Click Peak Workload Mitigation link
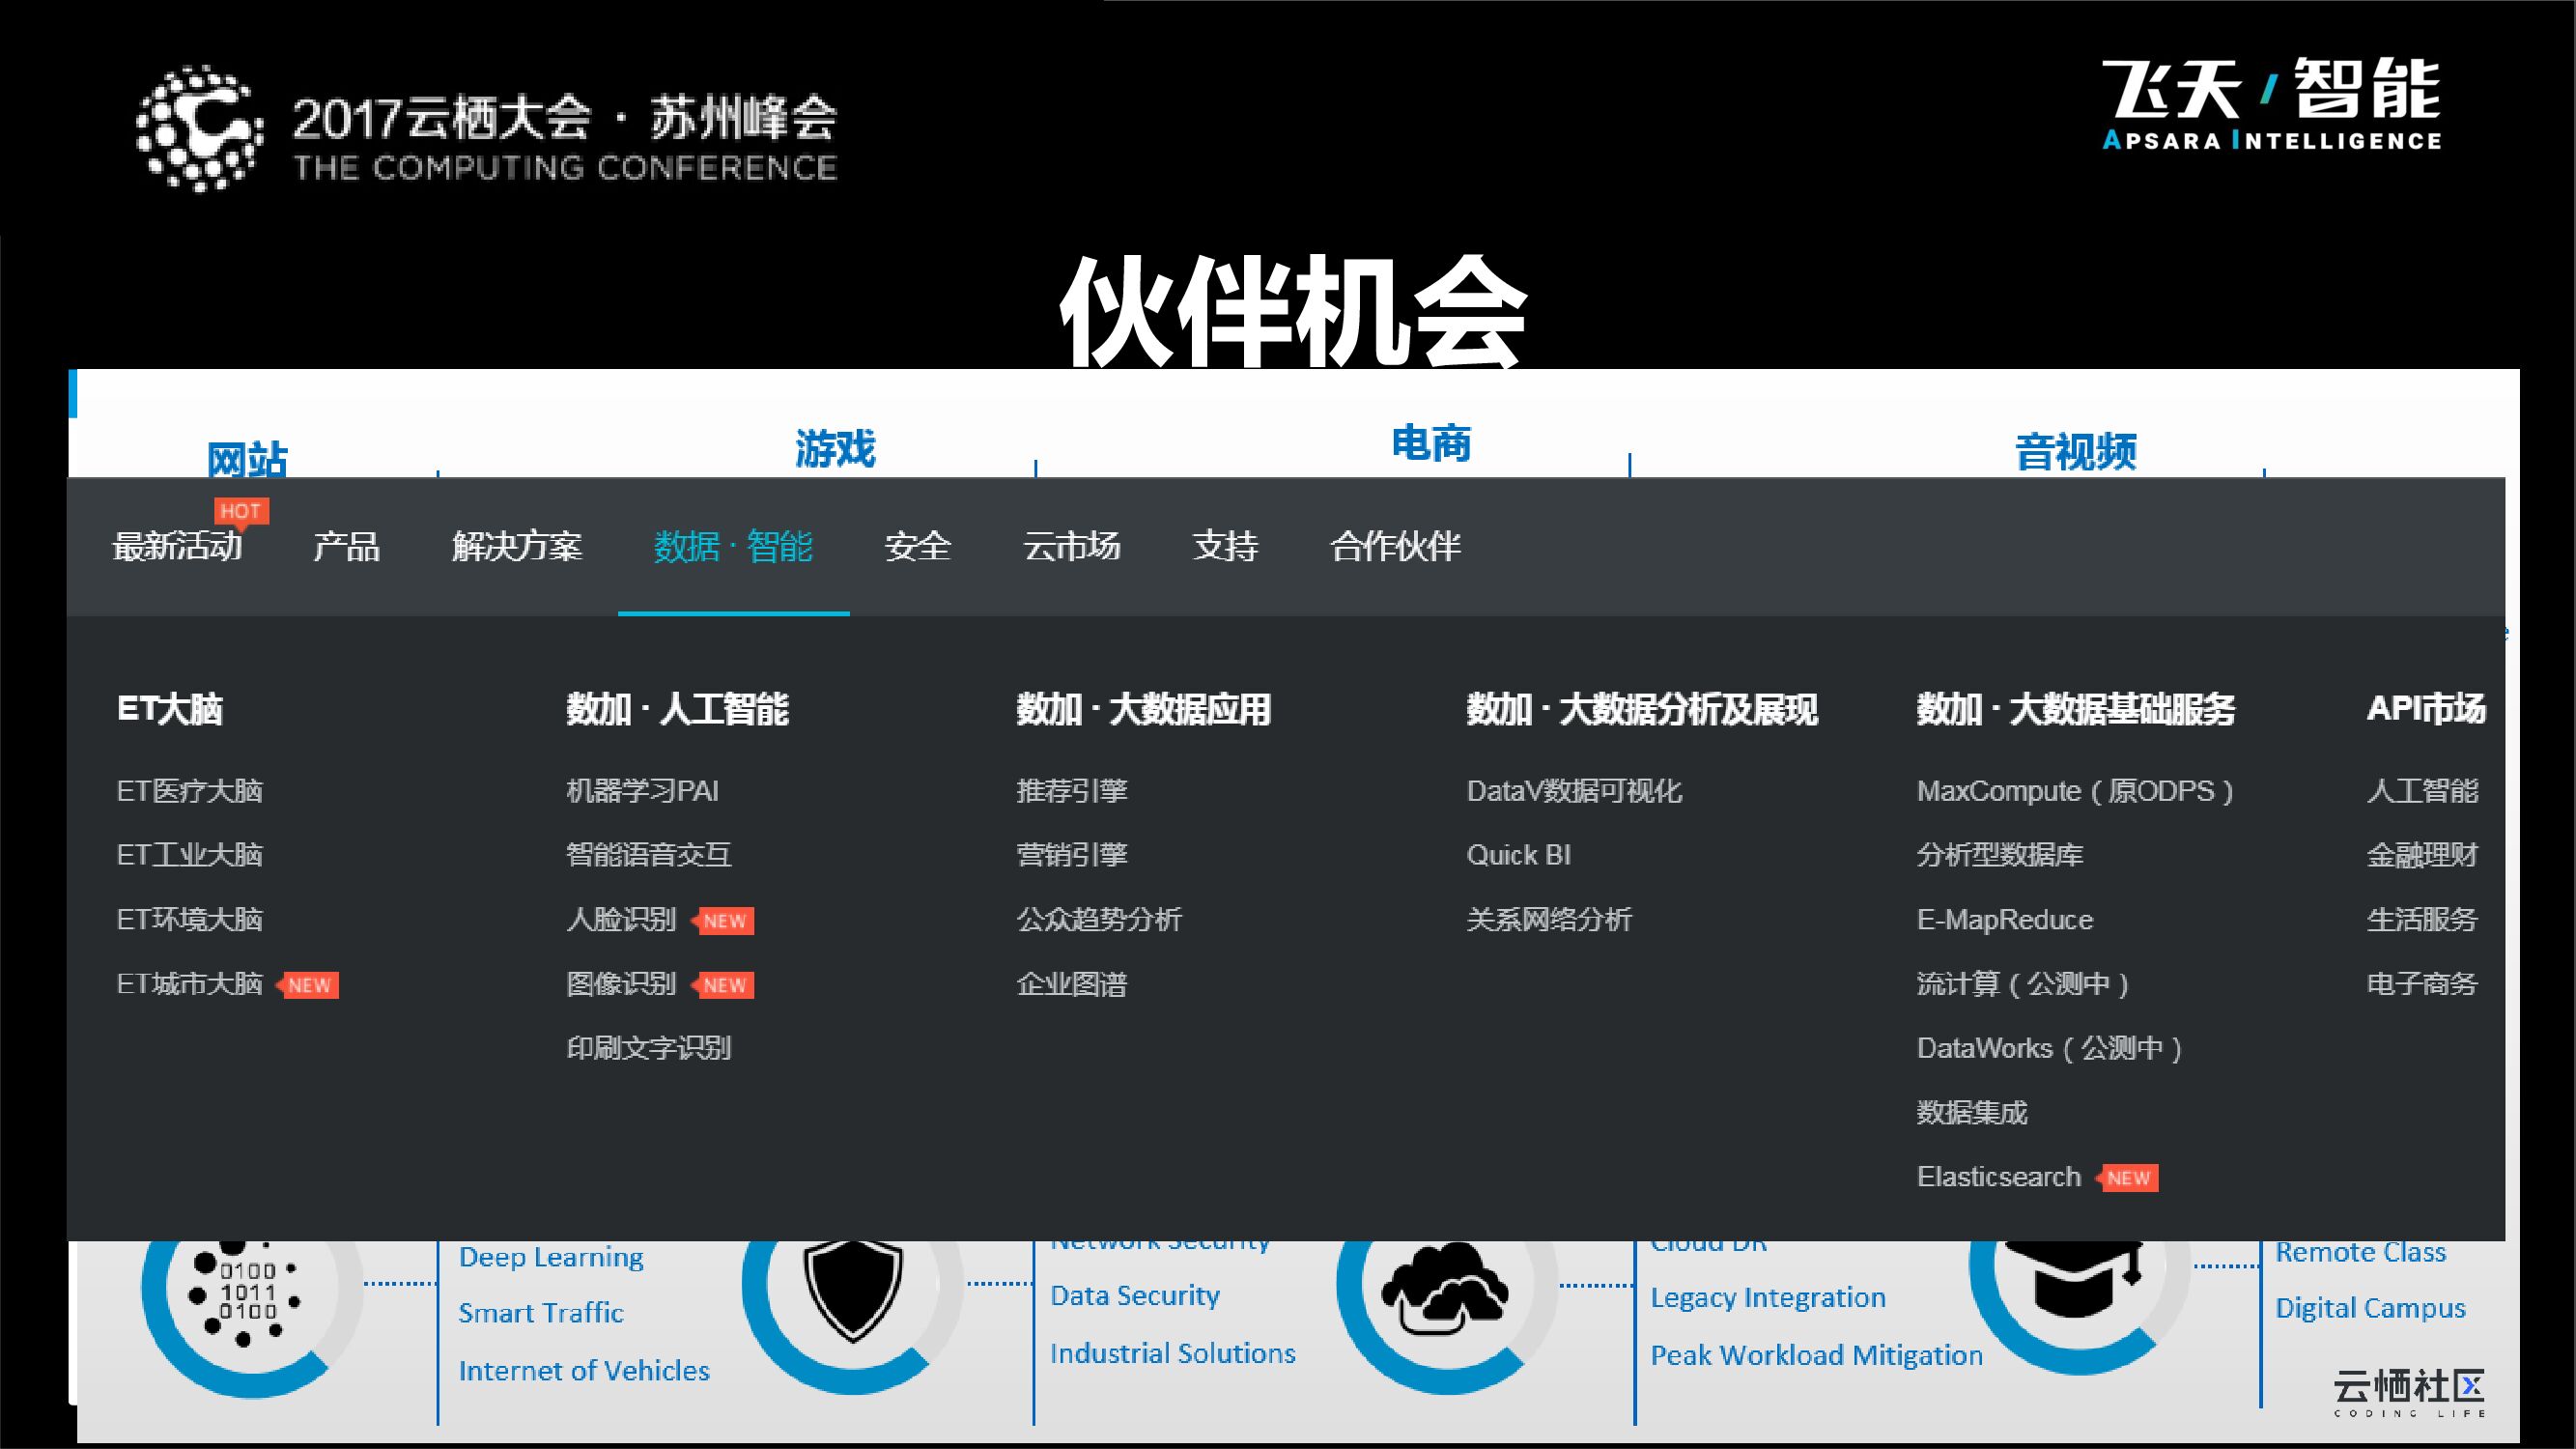This screenshot has height=1449, width=2576. [x=1816, y=1356]
